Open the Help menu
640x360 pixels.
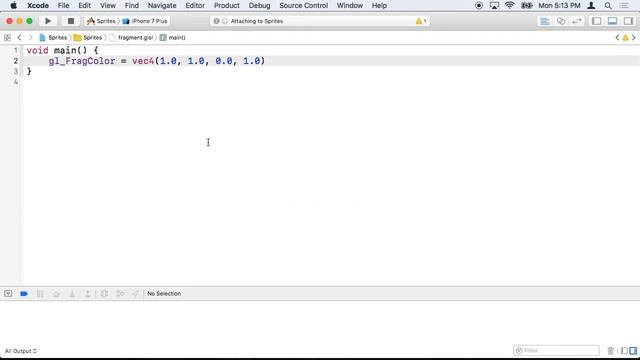click(x=379, y=6)
